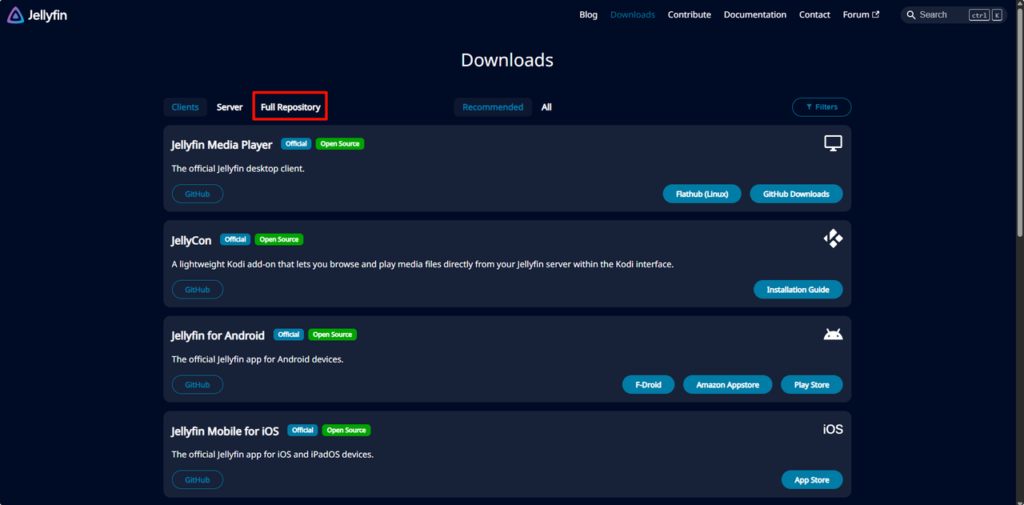Open GitHub link for Jellyfin Media Player
This screenshot has width=1024, height=505.
click(197, 194)
